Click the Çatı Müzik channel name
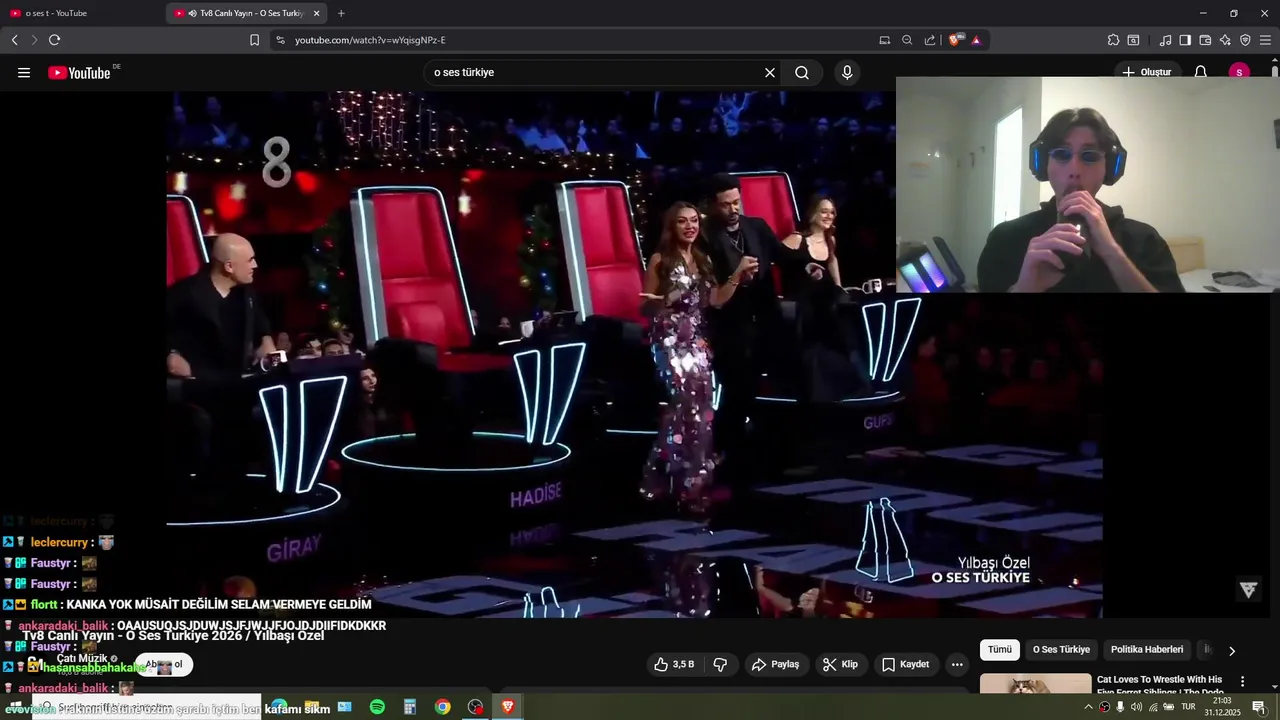This screenshot has height=720, width=1280. point(82,658)
